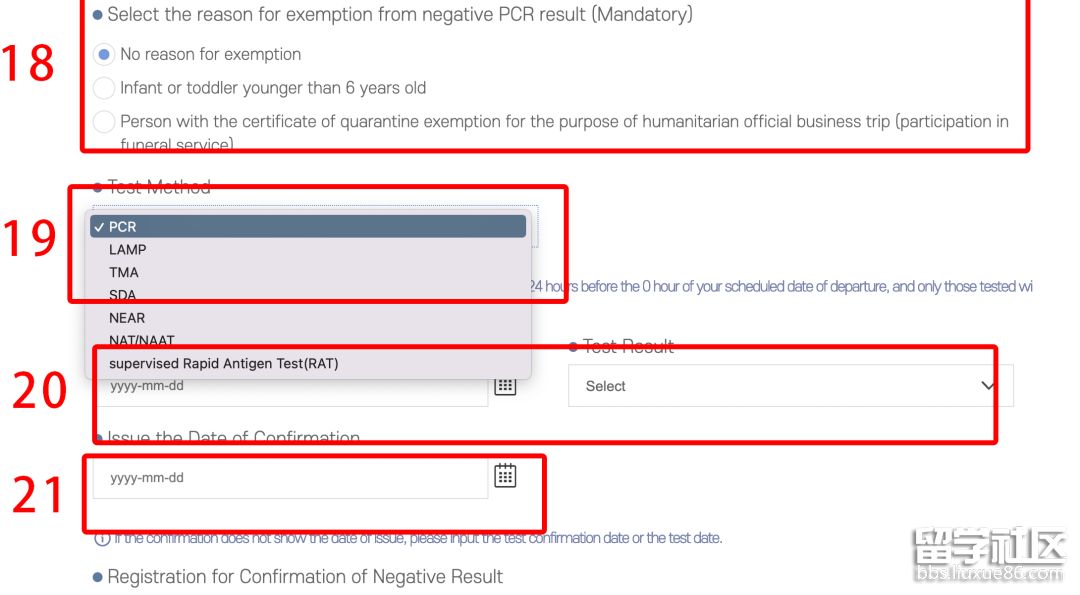Pick NAT/NAAT test method entry
Screen dimensions: 1080x595
tap(142, 341)
